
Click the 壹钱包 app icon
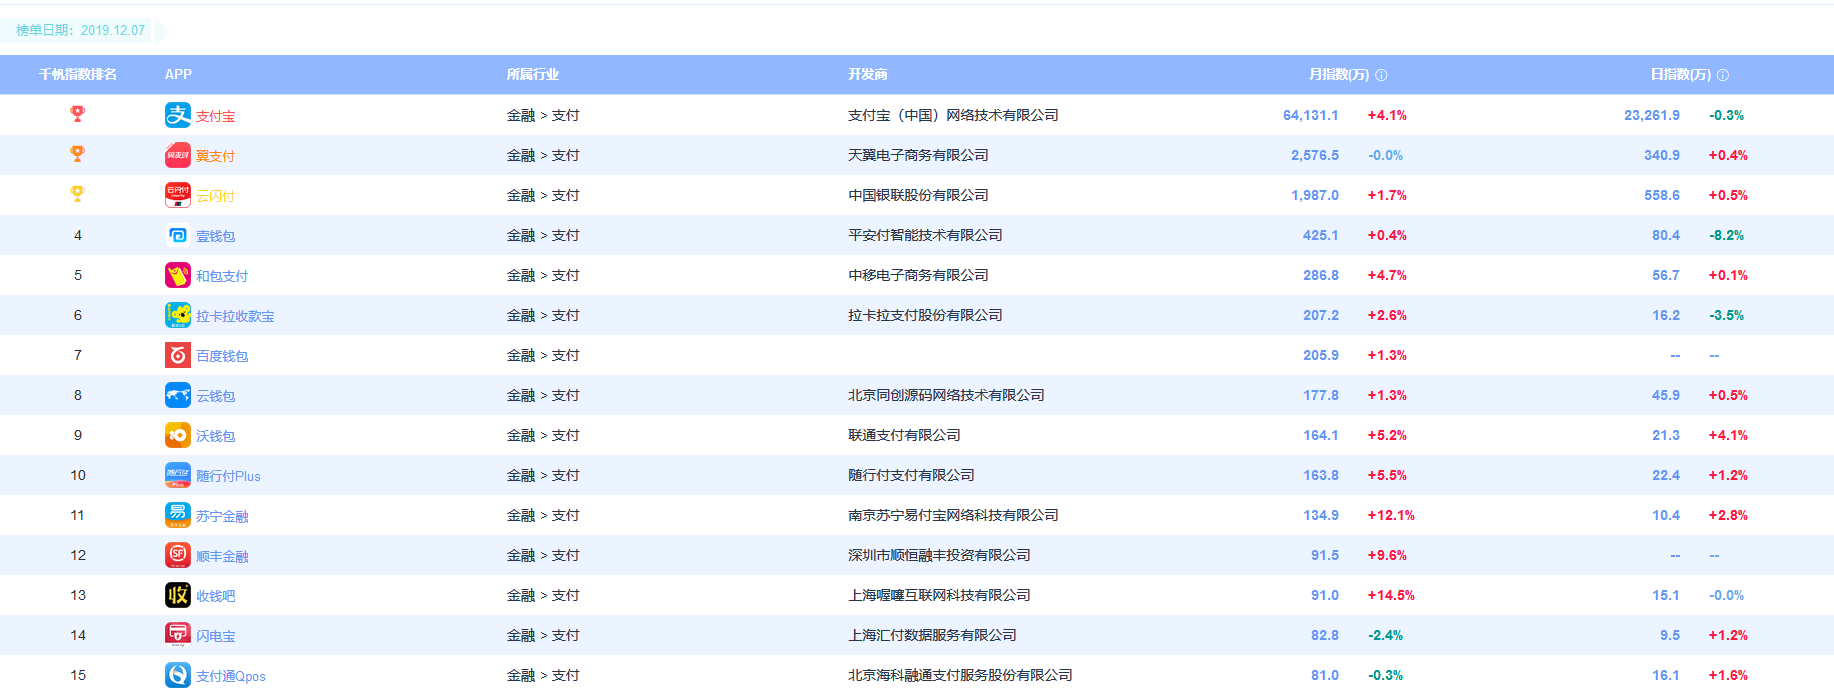pyautogui.click(x=178, y=235)
